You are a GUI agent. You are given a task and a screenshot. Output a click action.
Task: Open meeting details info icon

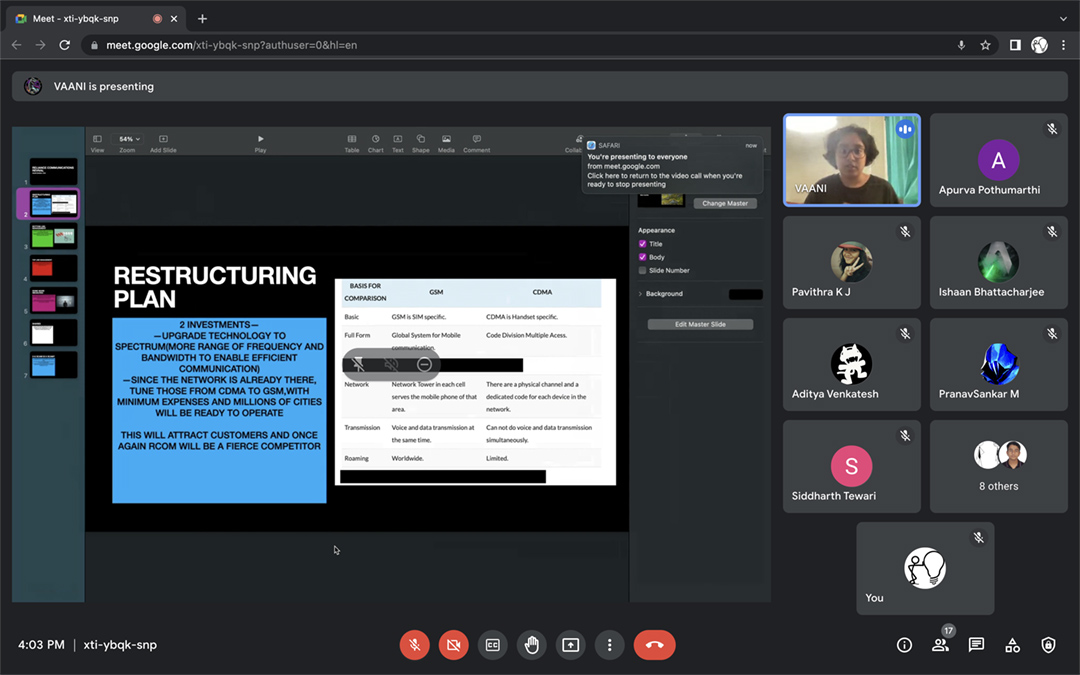coord(904,645)
